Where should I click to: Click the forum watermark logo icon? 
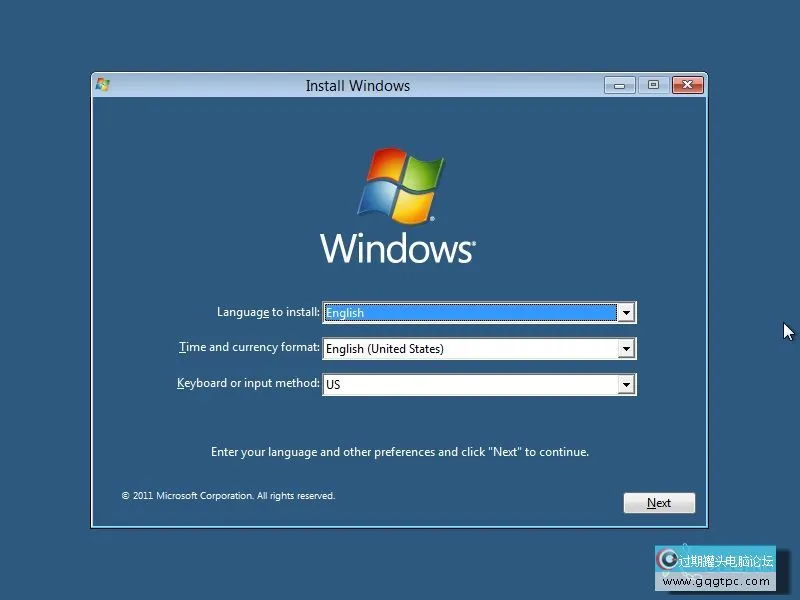pos(667,561)
